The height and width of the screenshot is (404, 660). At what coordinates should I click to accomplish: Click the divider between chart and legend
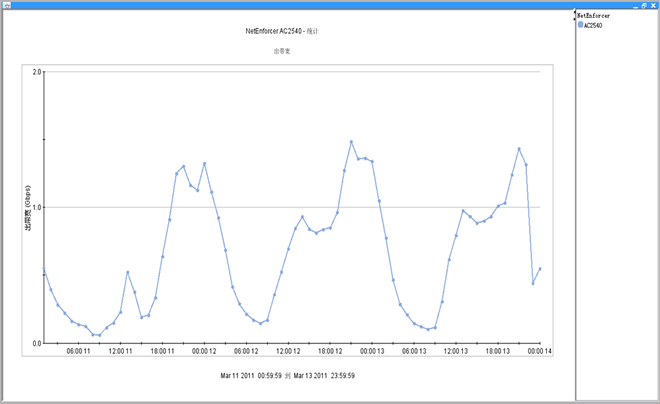point(574,200)
